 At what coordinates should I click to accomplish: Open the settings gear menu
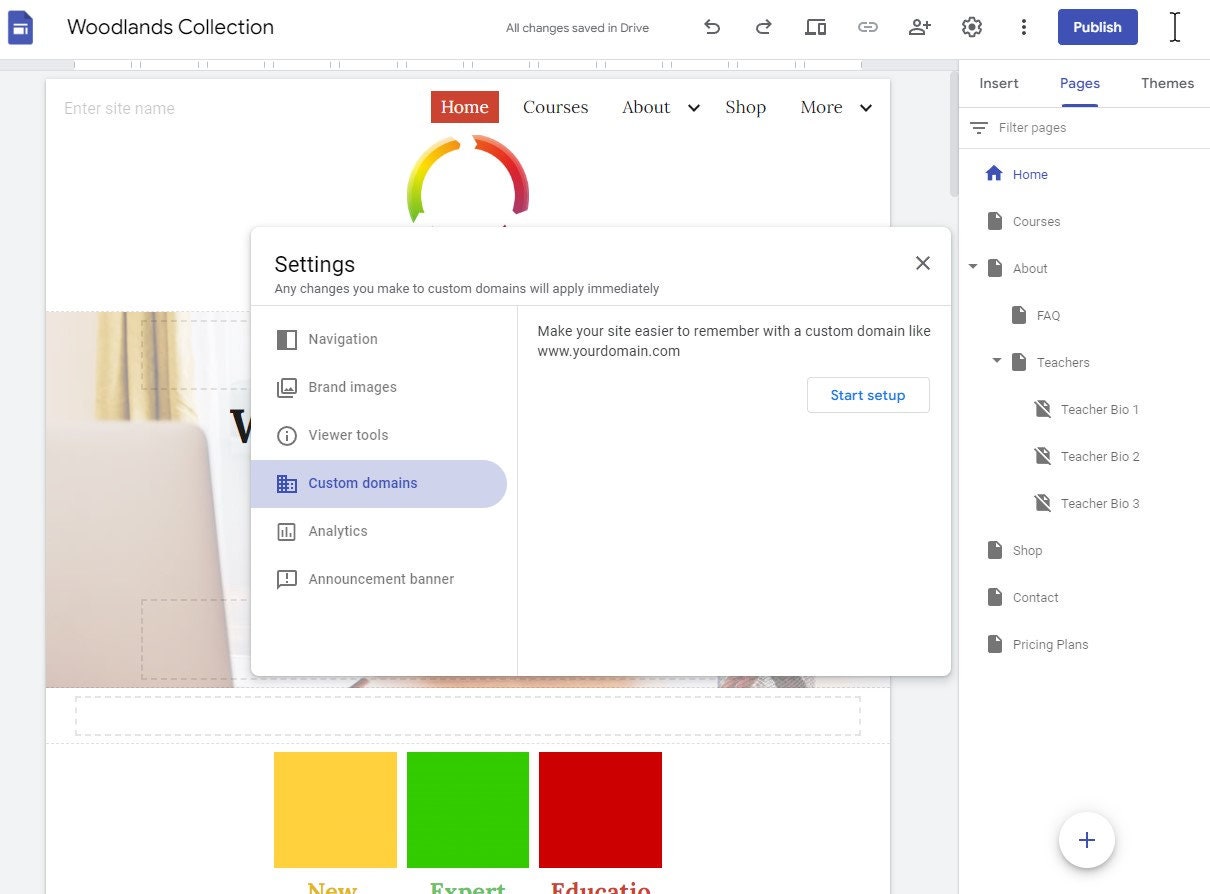[971, 27]
